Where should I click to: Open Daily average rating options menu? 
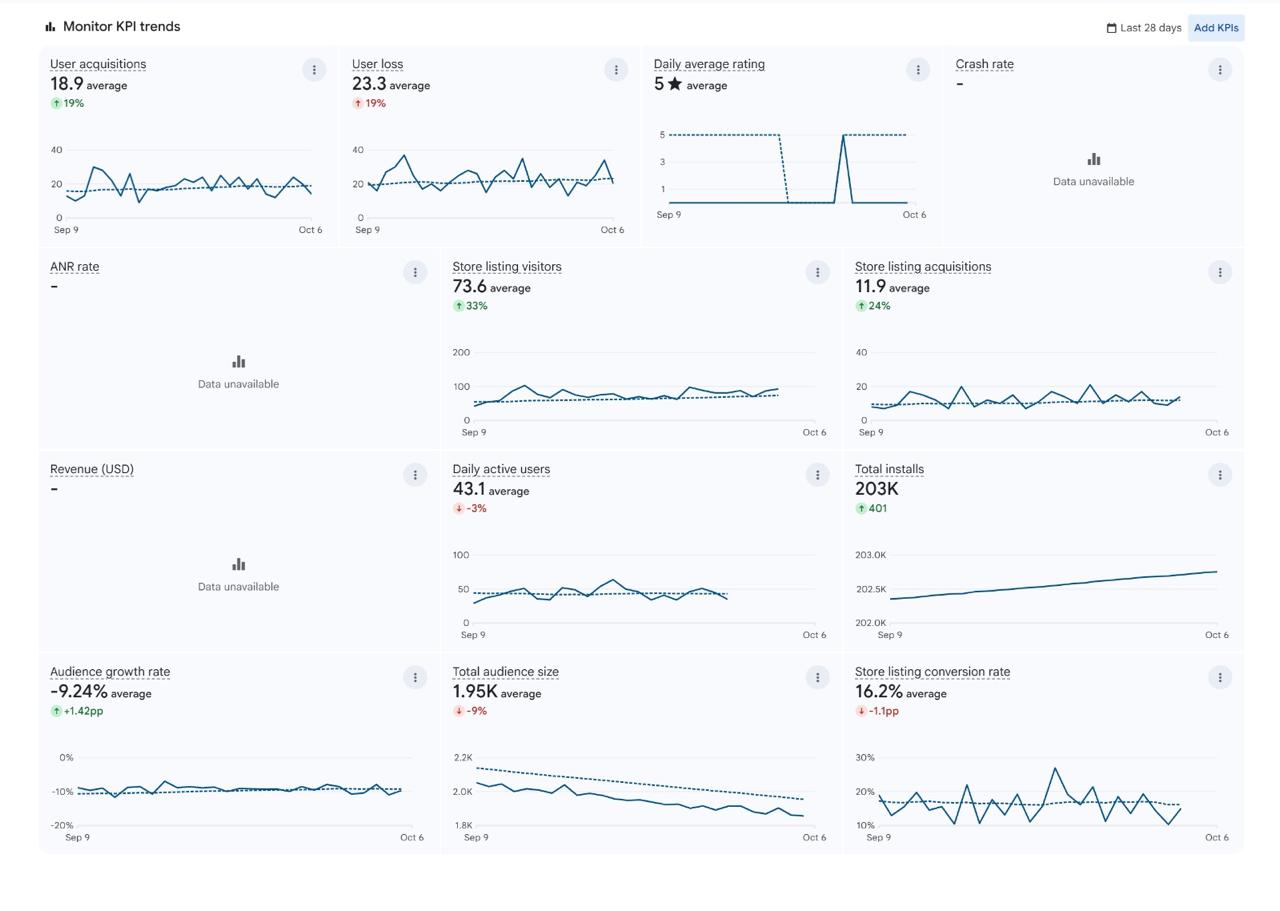click(x=918, y=70)
